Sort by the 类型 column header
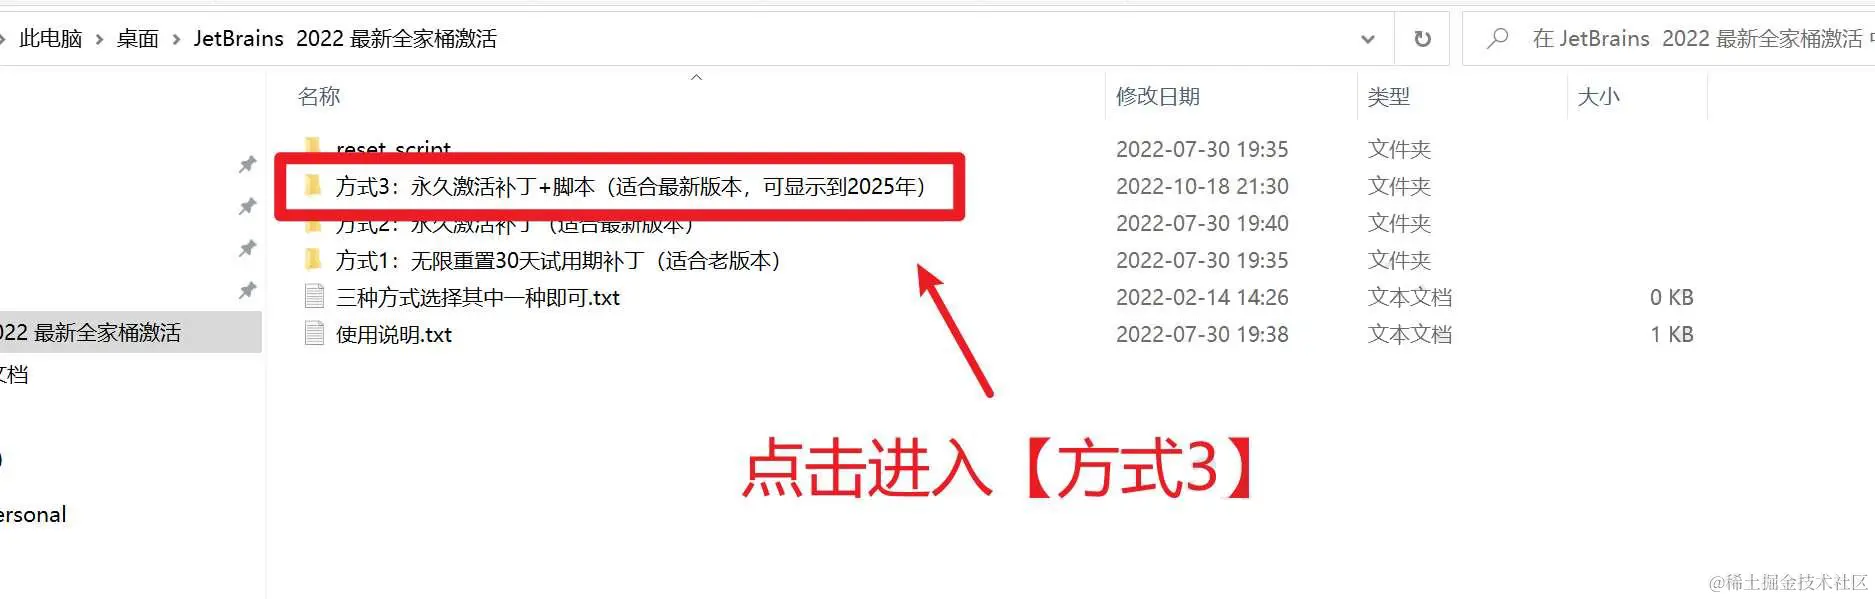Viewport: 1875px width, 599px height. point(1389,96)
